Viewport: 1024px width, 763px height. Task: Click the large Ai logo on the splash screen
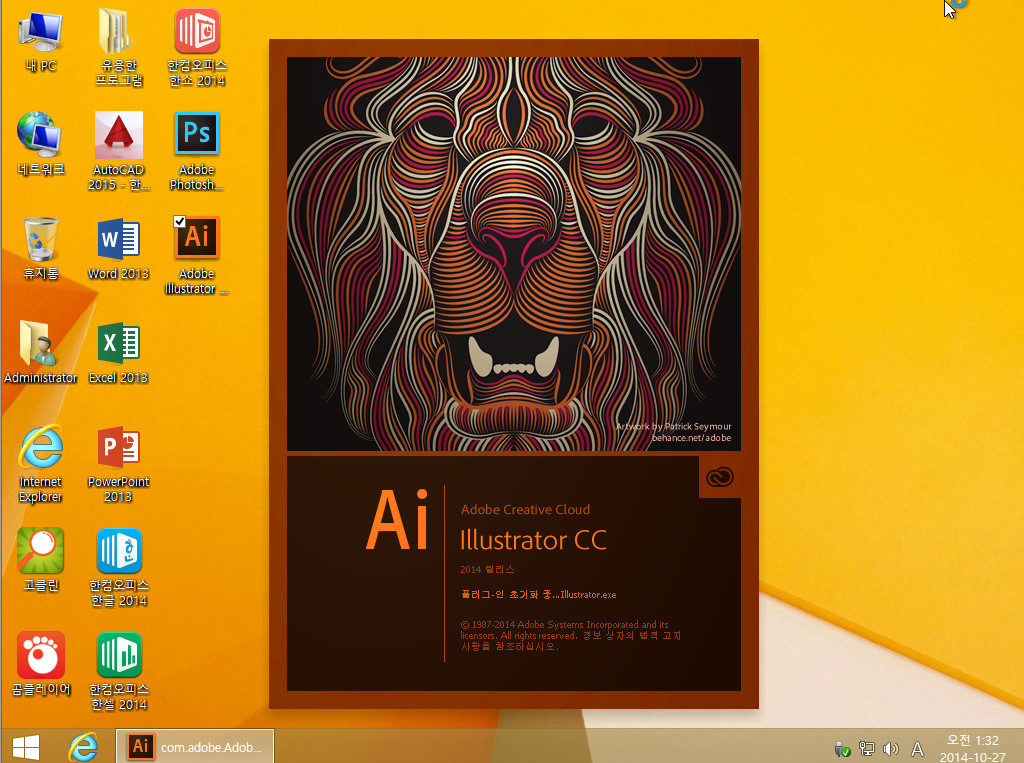pyautogui.click(x=397, y=521)
